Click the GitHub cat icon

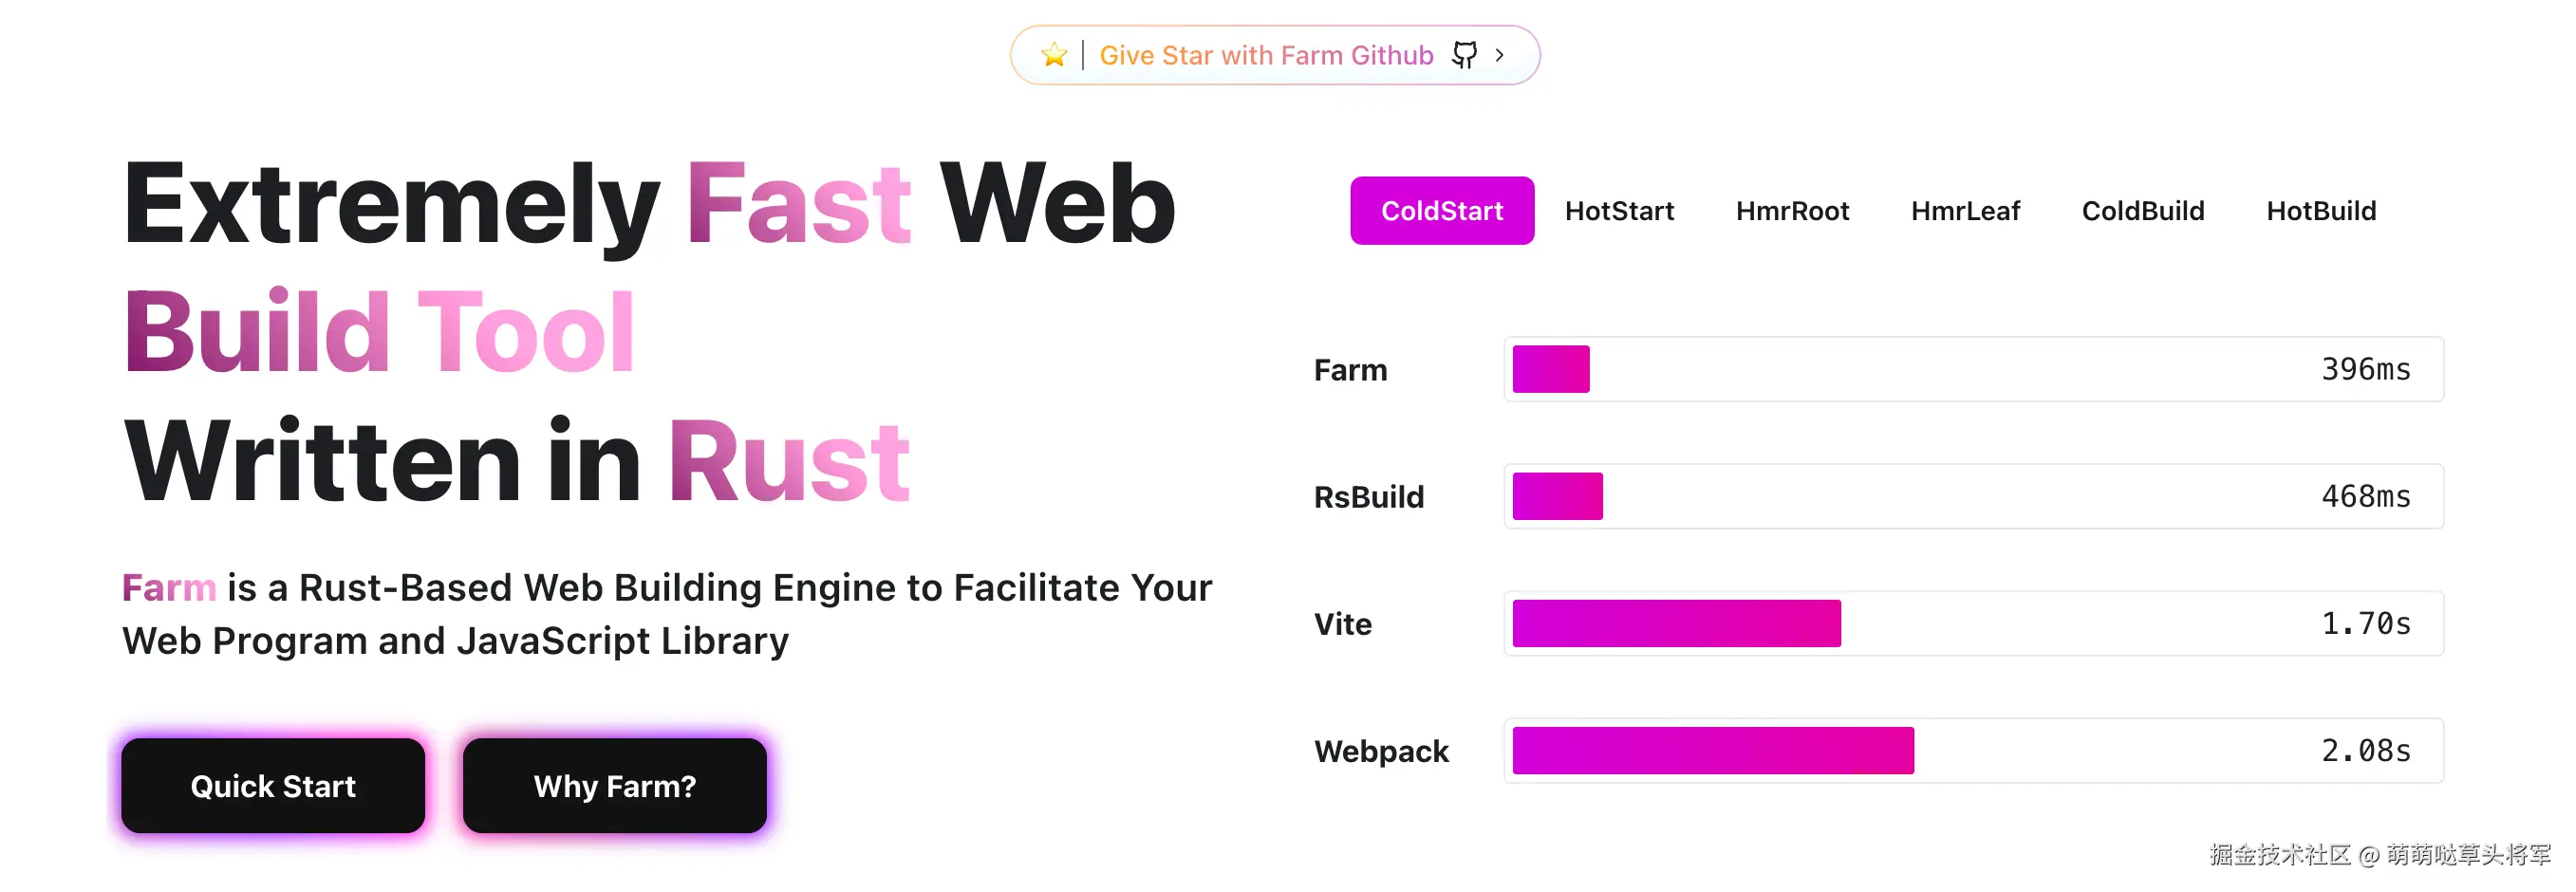(x=1464, y=55)
